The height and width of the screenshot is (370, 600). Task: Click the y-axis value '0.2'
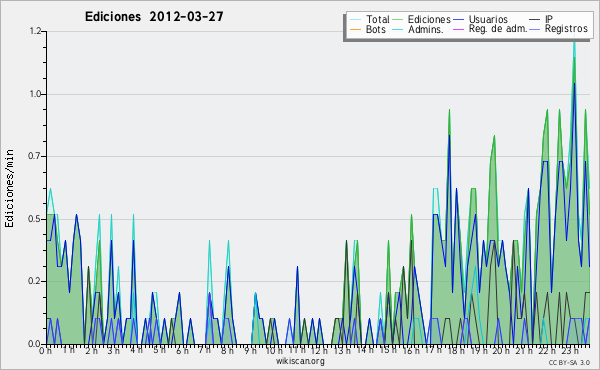pyautogui.click(x=35, y=281)
